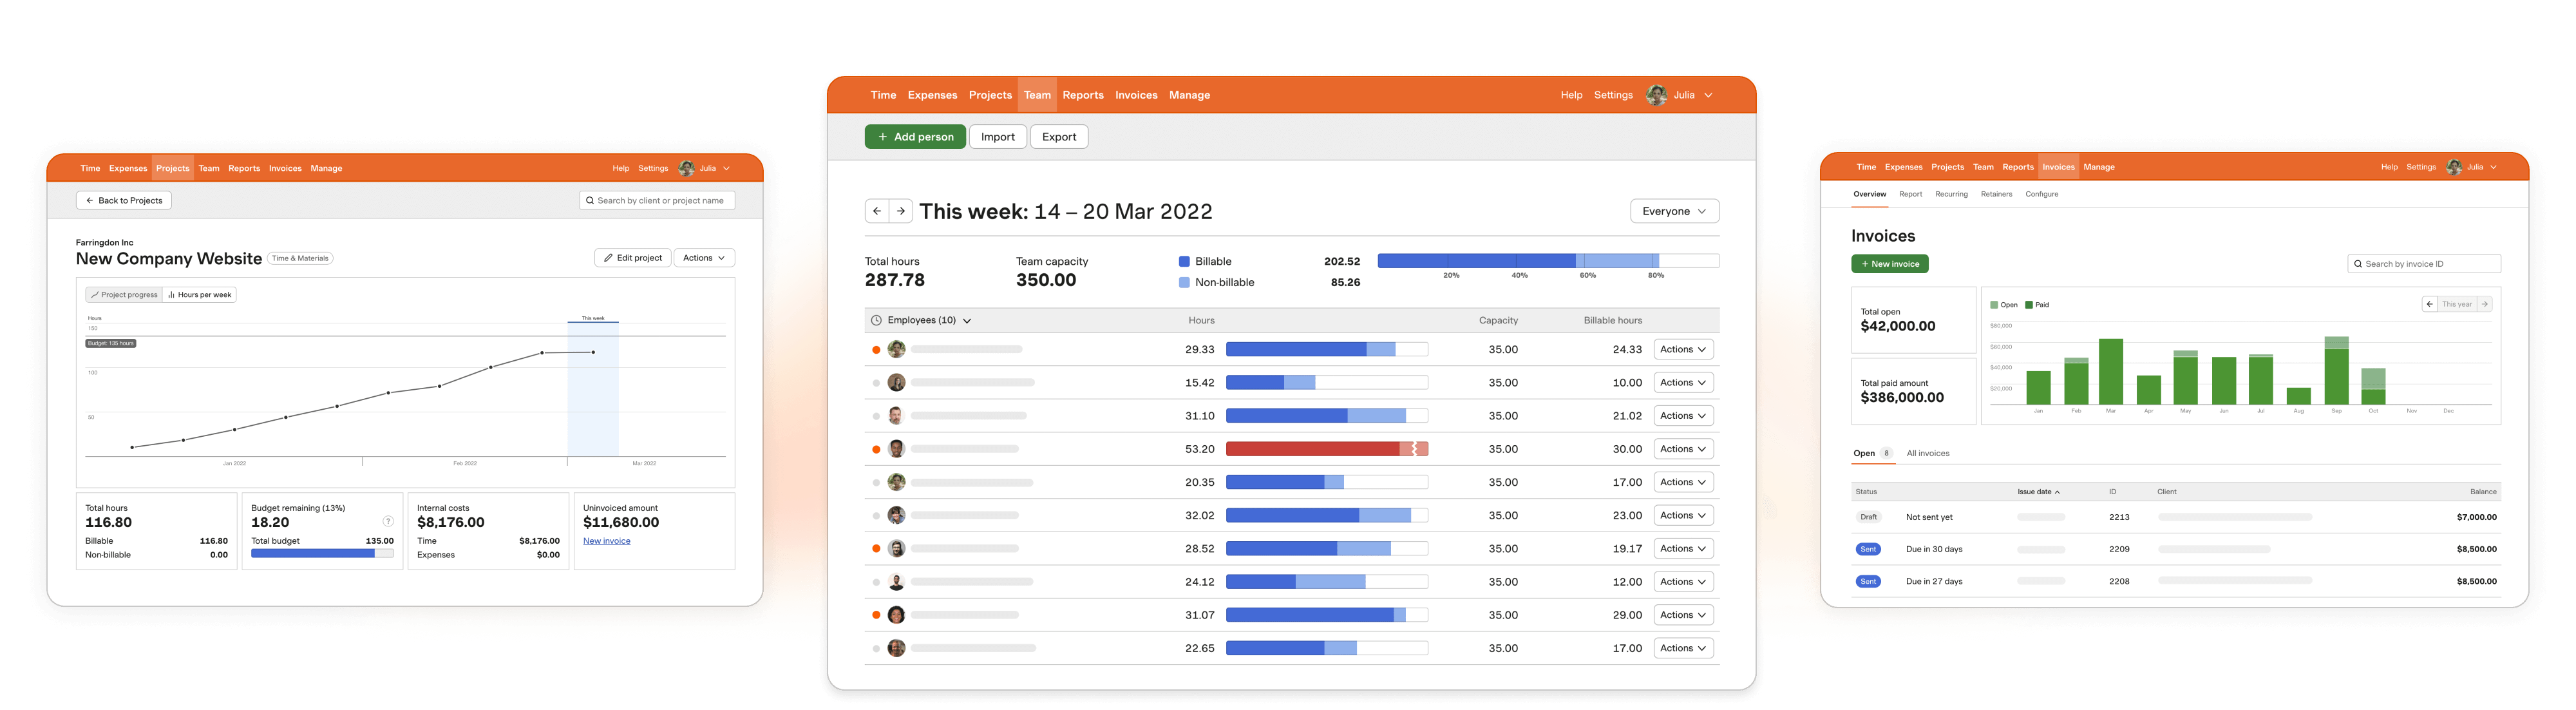2576x710 pixels.
Task: Open the Everyone filter dropdown
Action: pos(1674,211)
